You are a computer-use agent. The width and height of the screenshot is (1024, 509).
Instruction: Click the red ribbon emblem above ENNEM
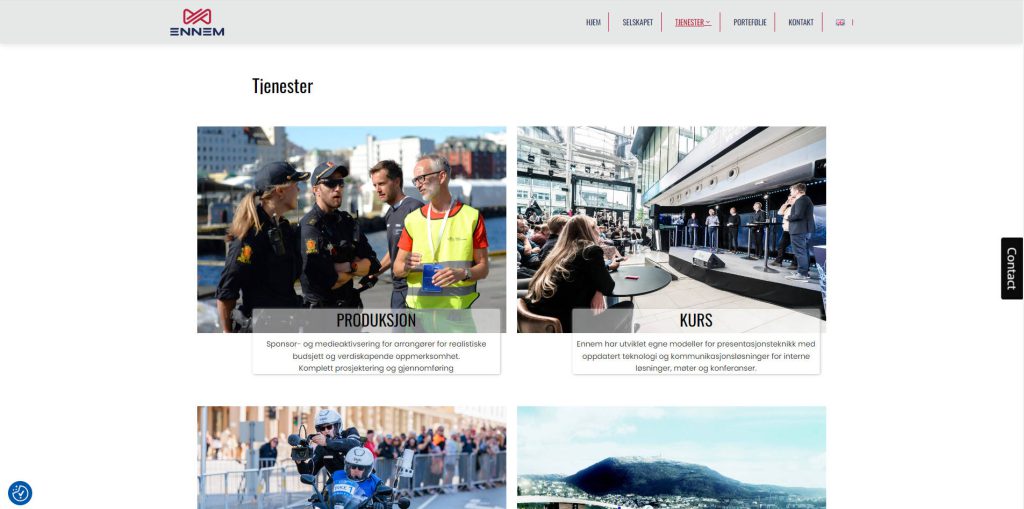[197, 16]
